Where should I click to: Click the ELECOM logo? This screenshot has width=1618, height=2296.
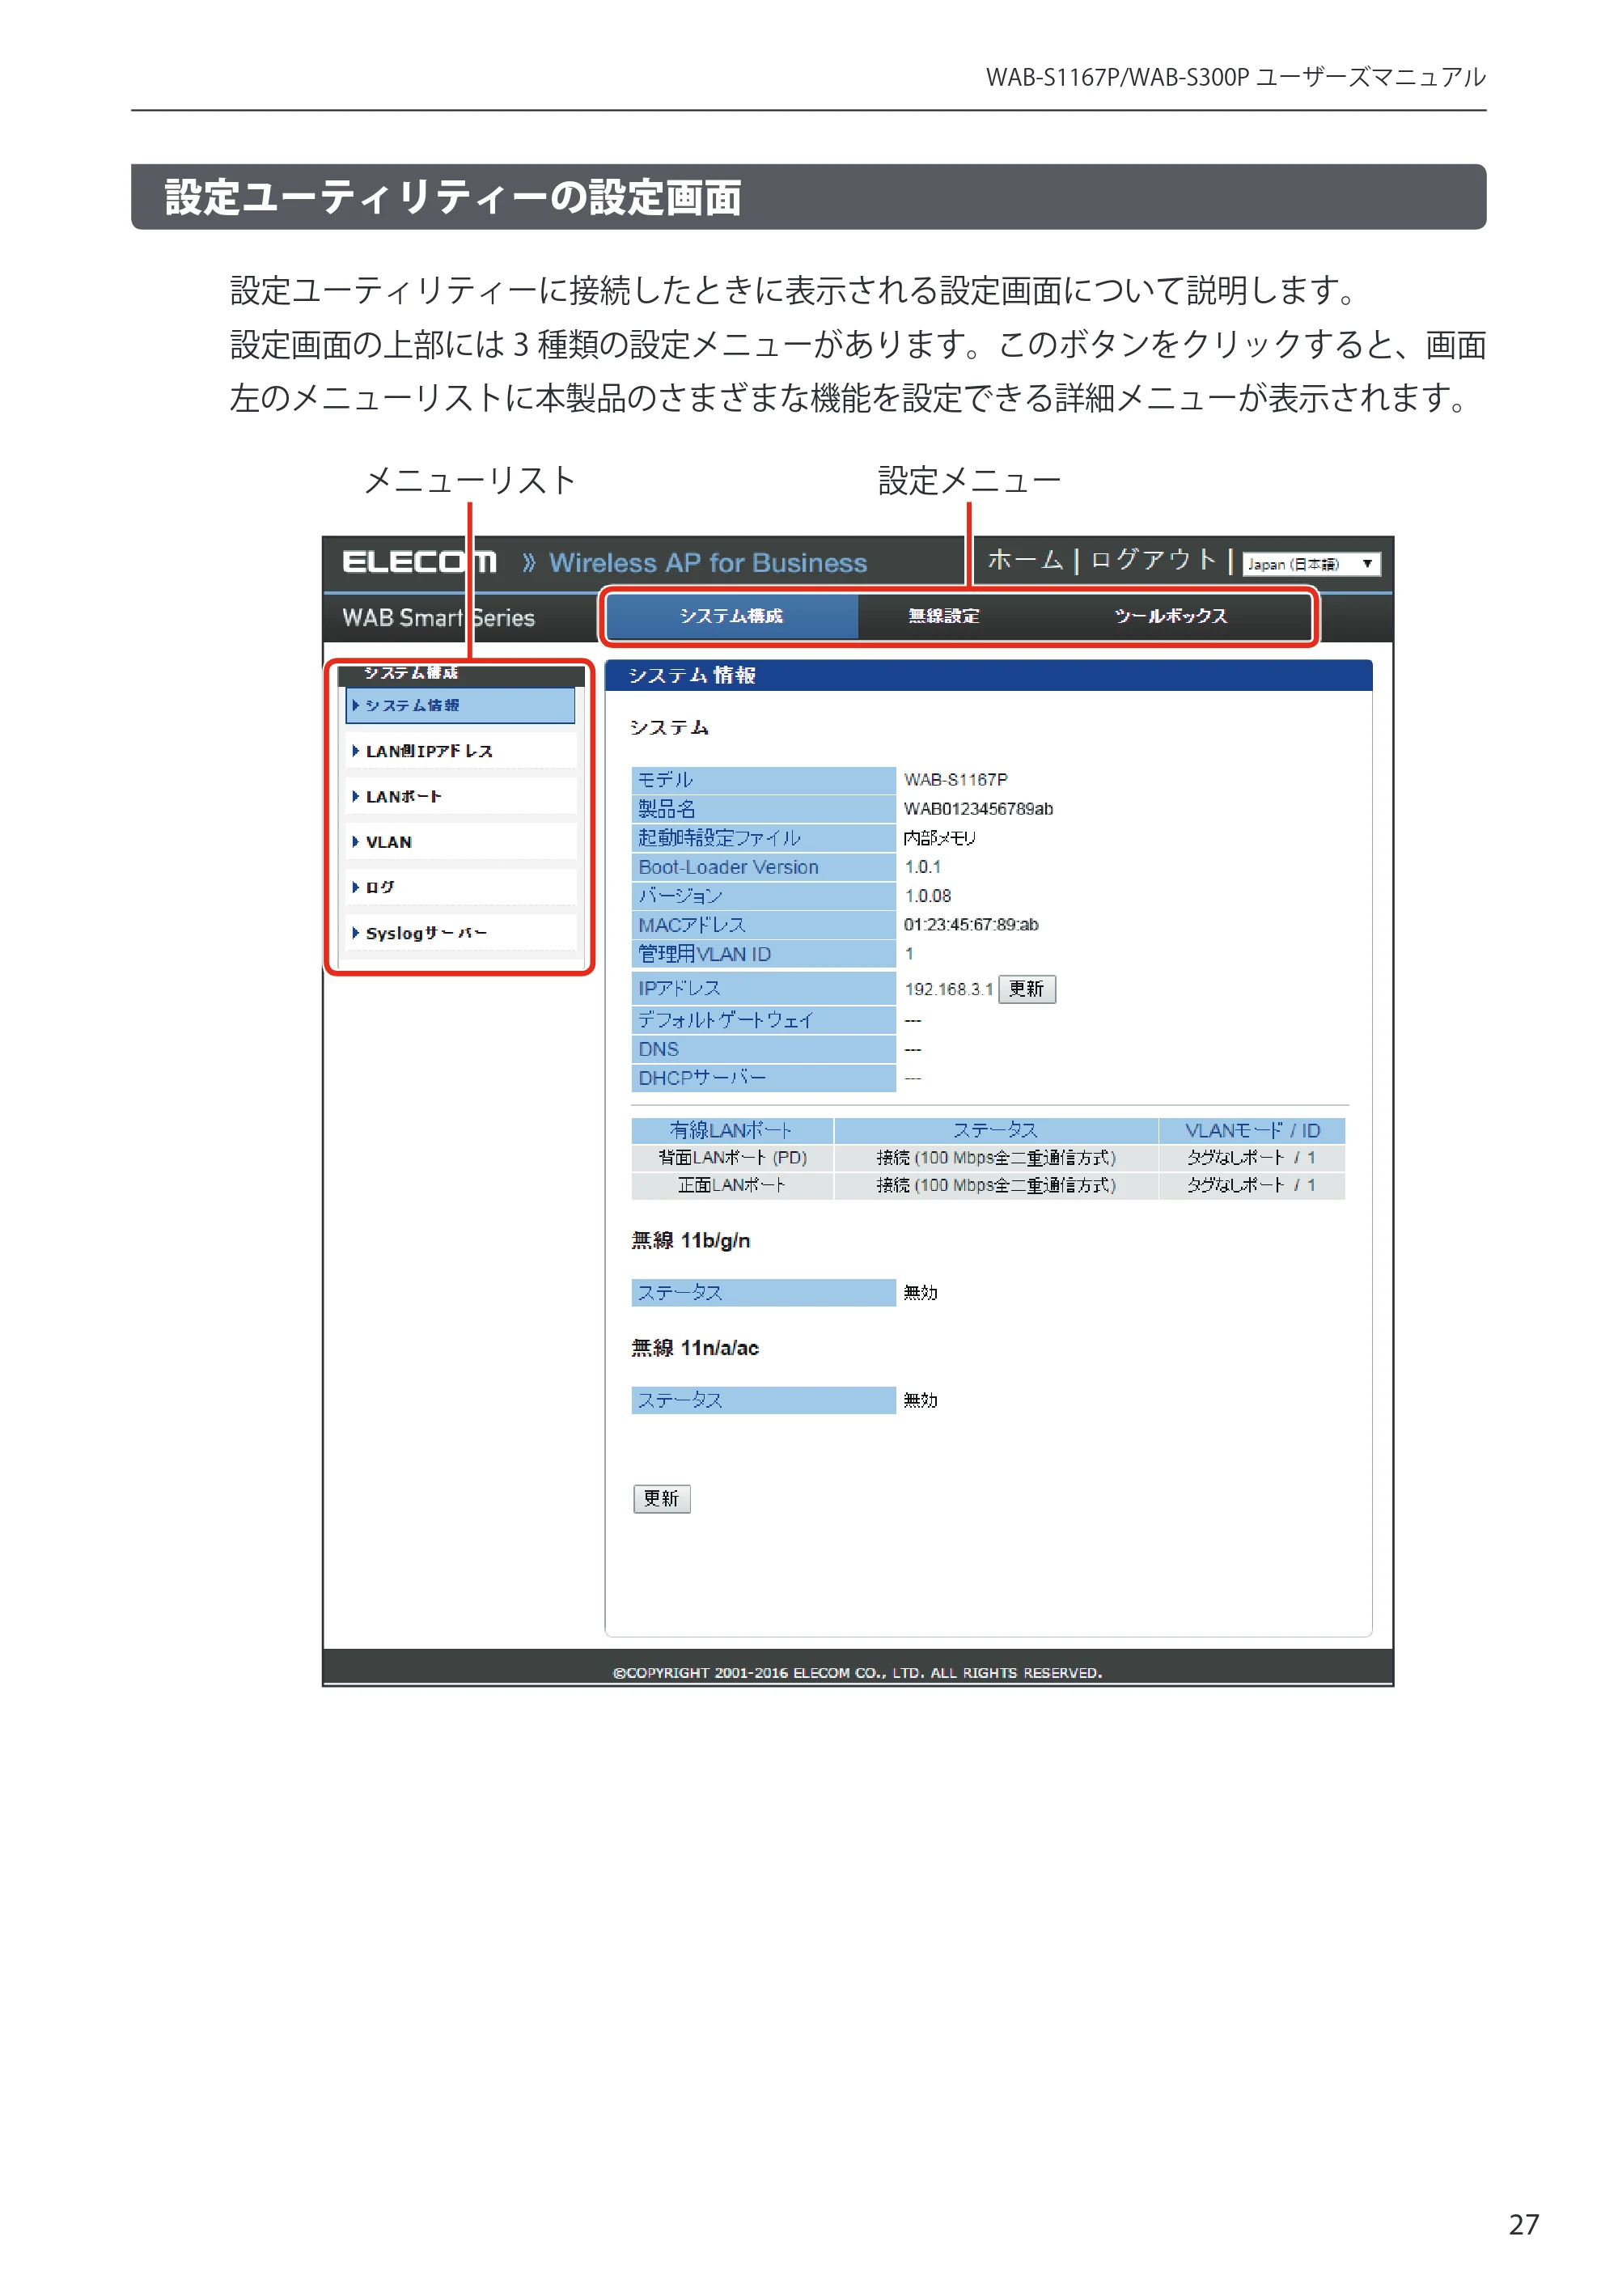click(419, 562)
